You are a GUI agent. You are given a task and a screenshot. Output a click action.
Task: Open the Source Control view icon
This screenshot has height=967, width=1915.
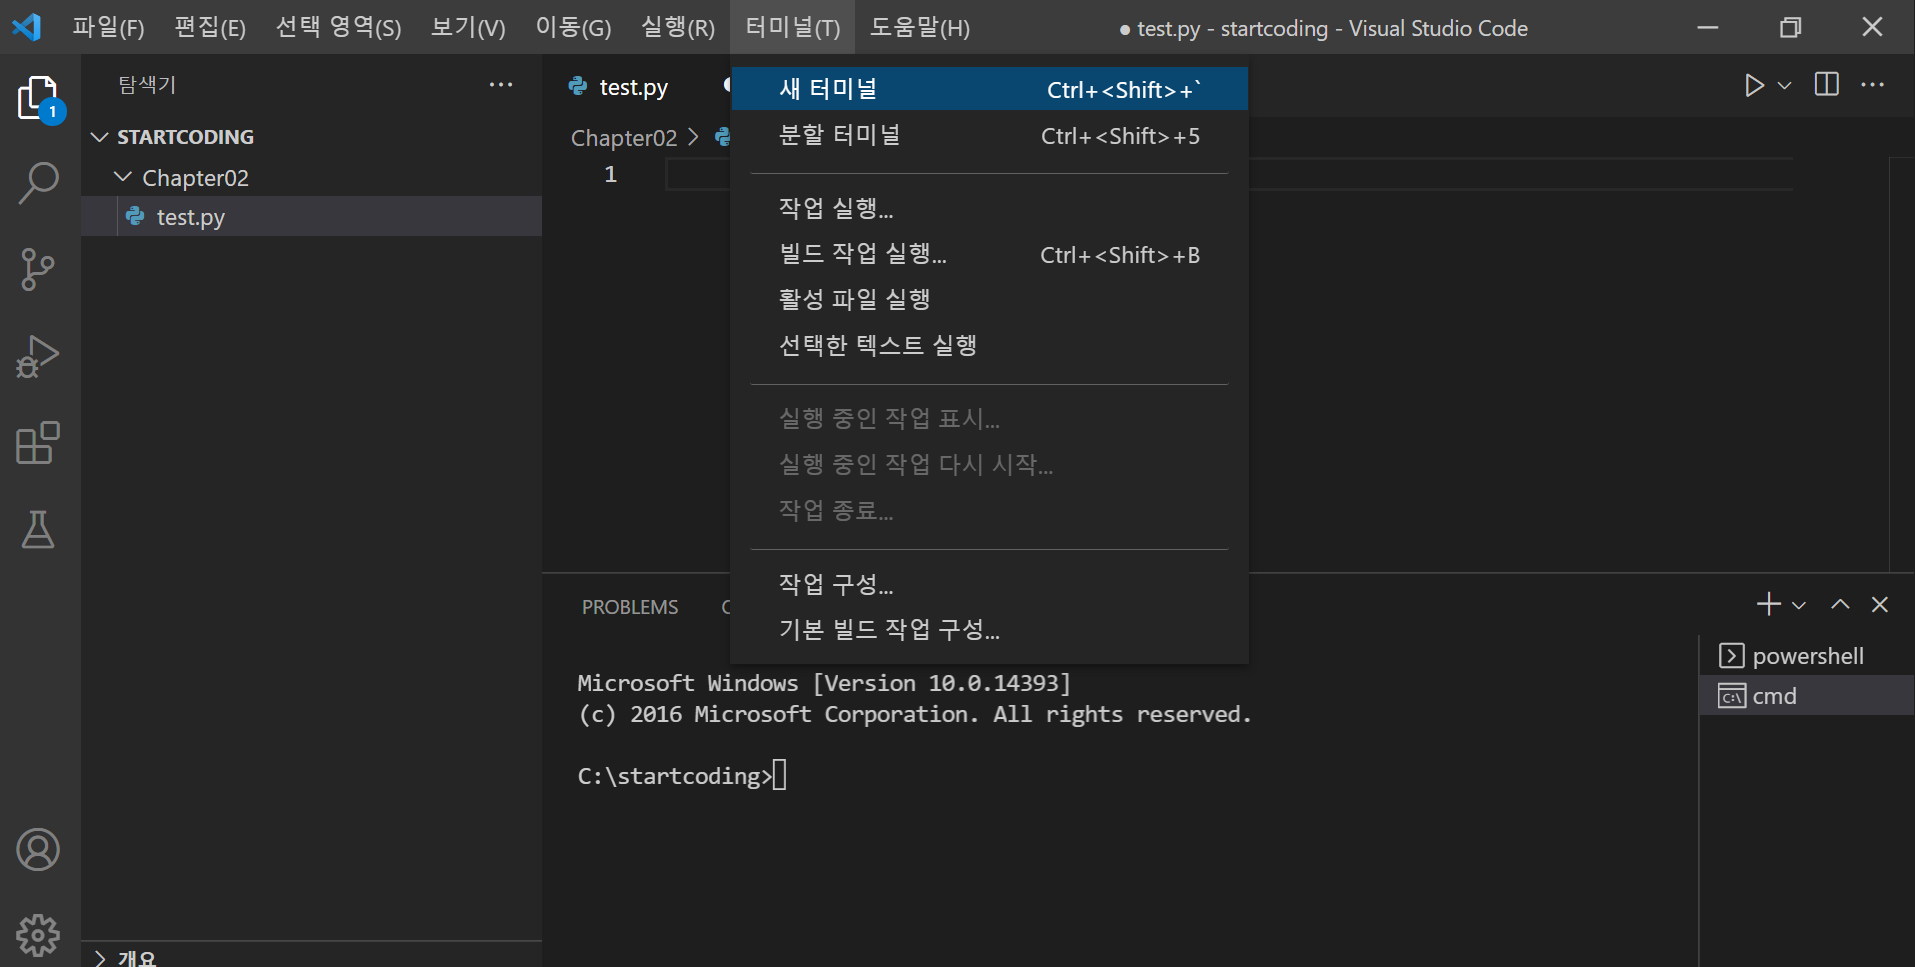point(39,269)
